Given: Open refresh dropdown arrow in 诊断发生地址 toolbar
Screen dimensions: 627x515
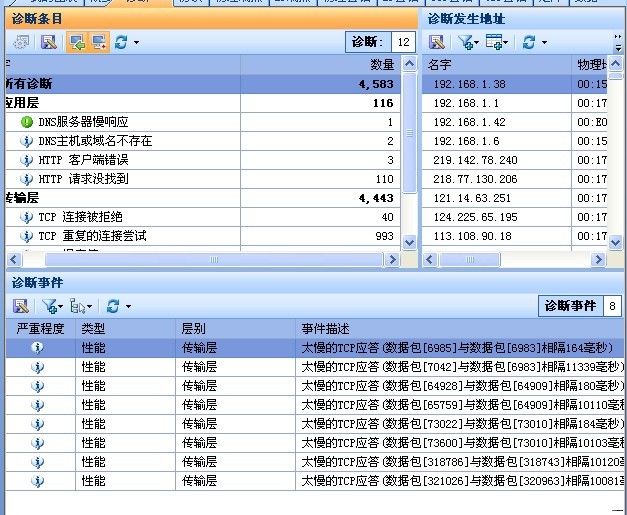Looking at the screenshot, I should 544,42.
